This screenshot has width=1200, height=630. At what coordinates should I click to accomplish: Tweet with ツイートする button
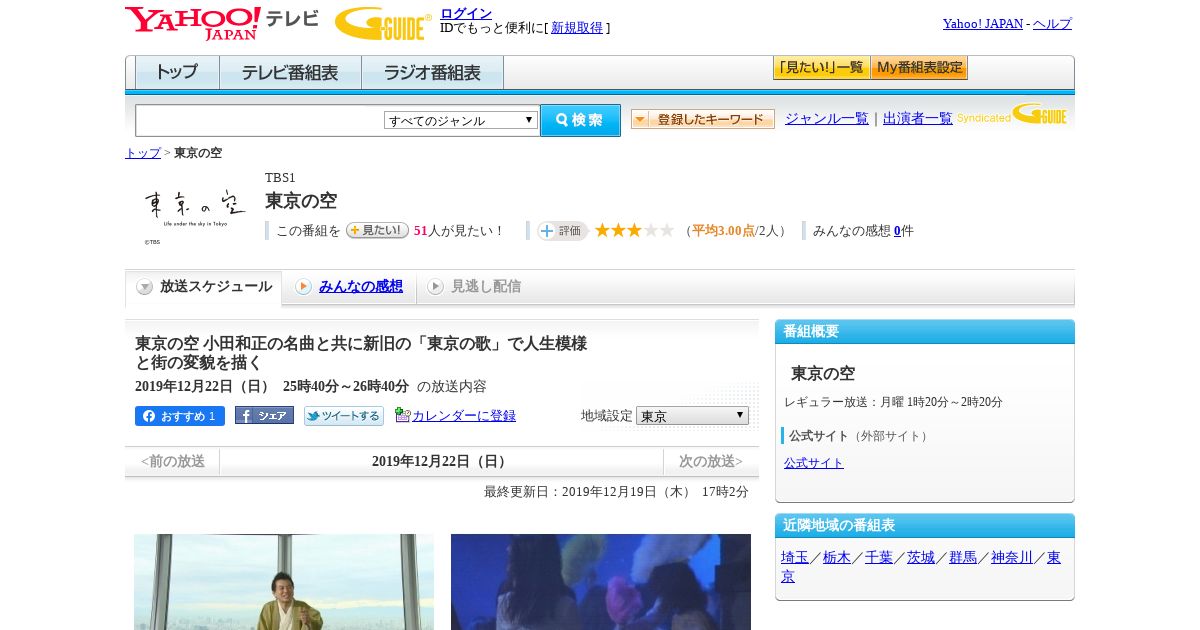tap(344, 416)
